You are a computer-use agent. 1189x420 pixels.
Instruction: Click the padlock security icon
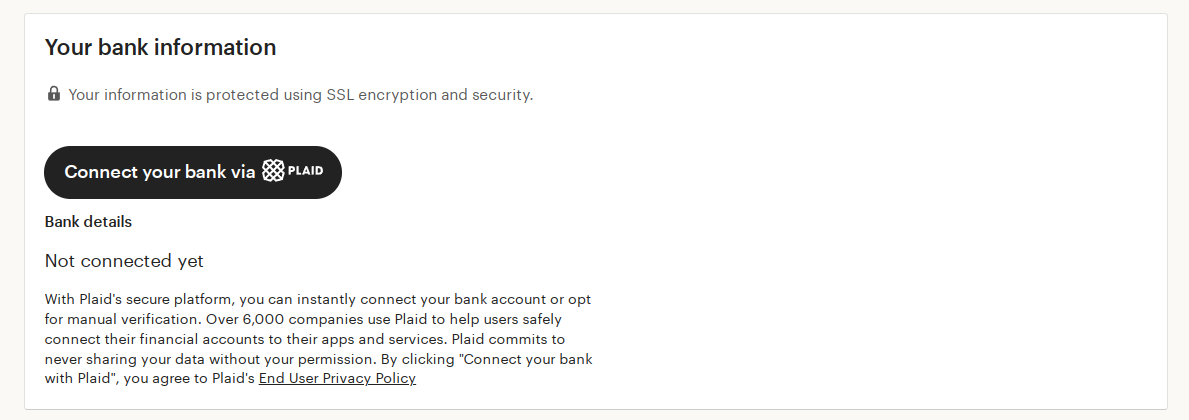54,95
